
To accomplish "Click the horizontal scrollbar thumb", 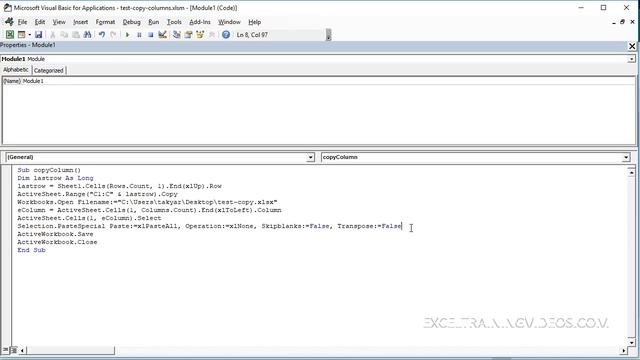I will (x=71, y=350).
